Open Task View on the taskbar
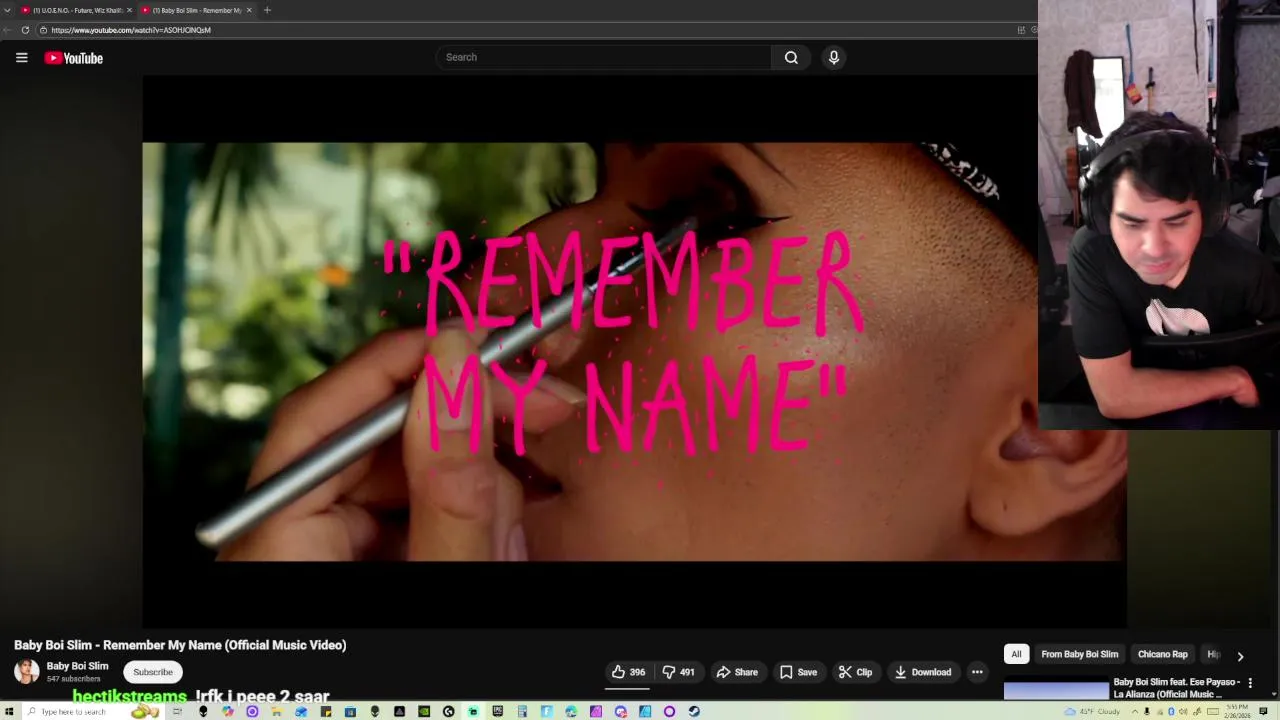Viewport: 1280px width, 720px height. [x=177, y=712]
